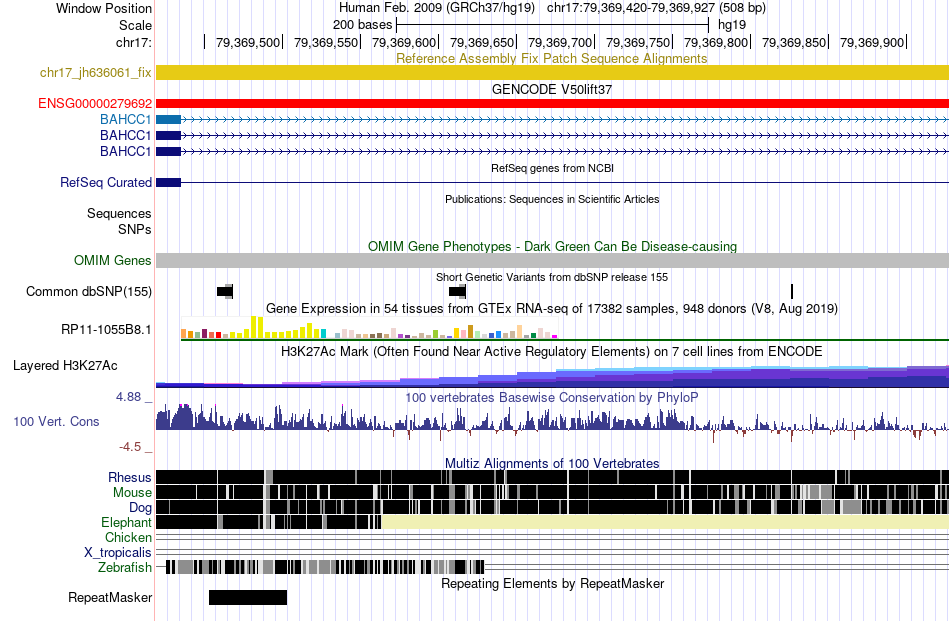Open Multiz Alignments of 100 Vertebrates title

coord(552,463)
